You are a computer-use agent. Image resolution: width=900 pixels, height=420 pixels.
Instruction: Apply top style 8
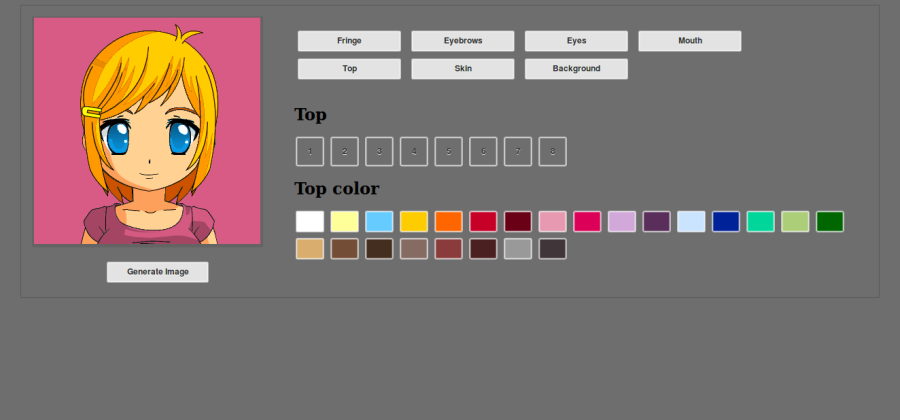pos(553,151)
